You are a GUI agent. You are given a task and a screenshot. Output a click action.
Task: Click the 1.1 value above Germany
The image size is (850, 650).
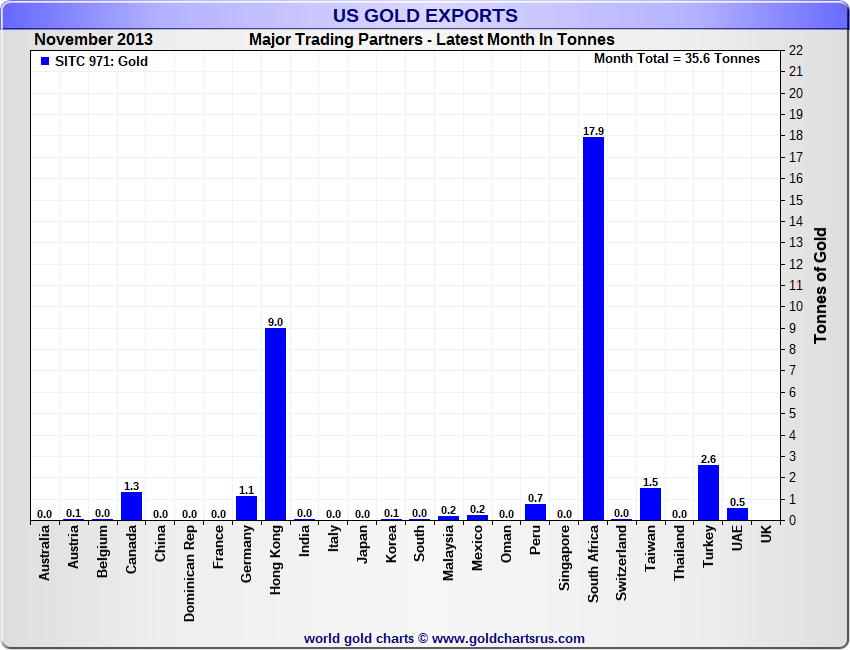(247, 490)
